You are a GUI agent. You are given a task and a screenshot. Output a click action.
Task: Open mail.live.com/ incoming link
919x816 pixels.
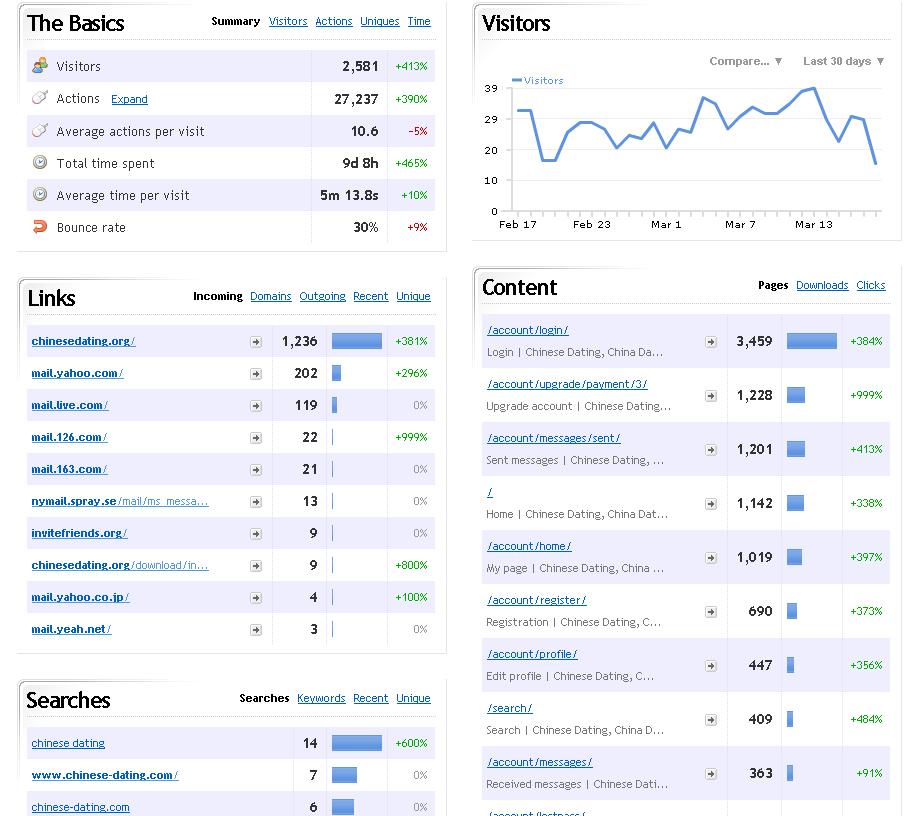(70, 405)
